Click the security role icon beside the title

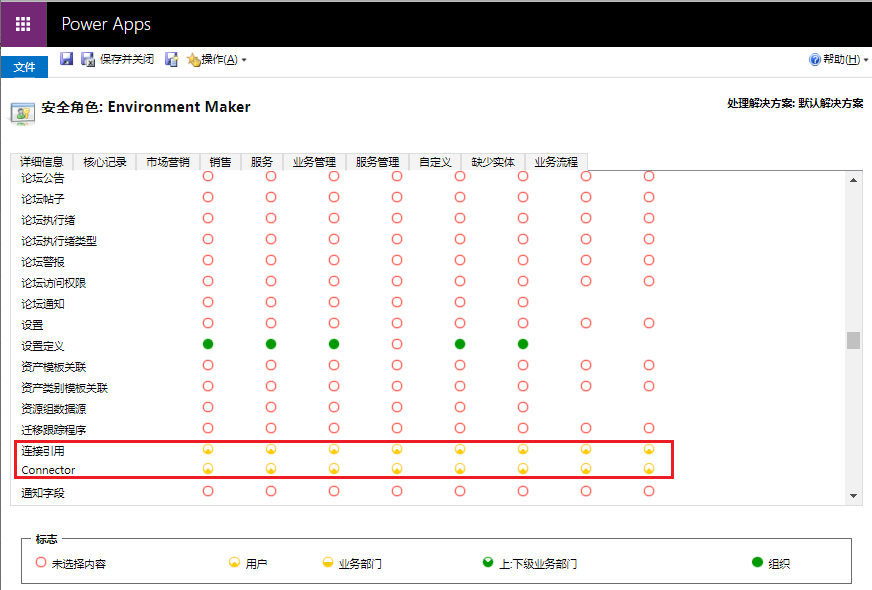click(23, 113)
